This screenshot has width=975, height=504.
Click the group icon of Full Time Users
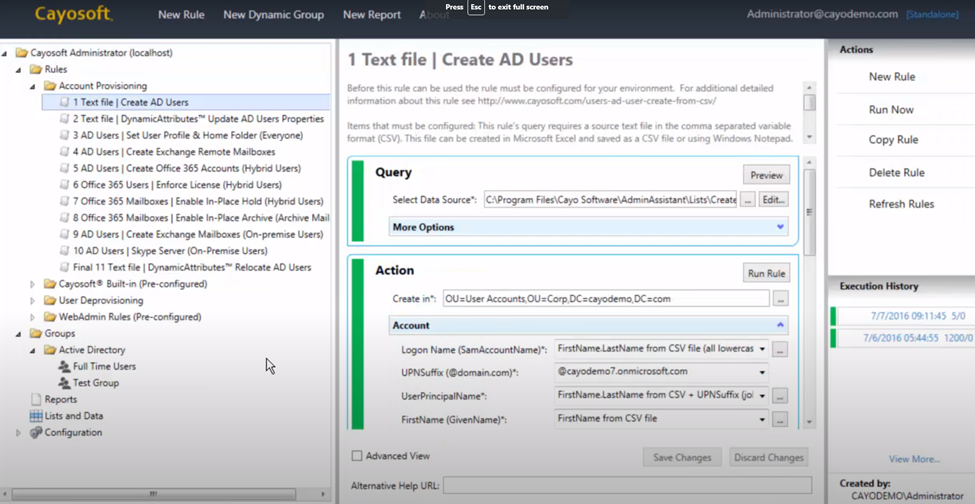point(64,367)
